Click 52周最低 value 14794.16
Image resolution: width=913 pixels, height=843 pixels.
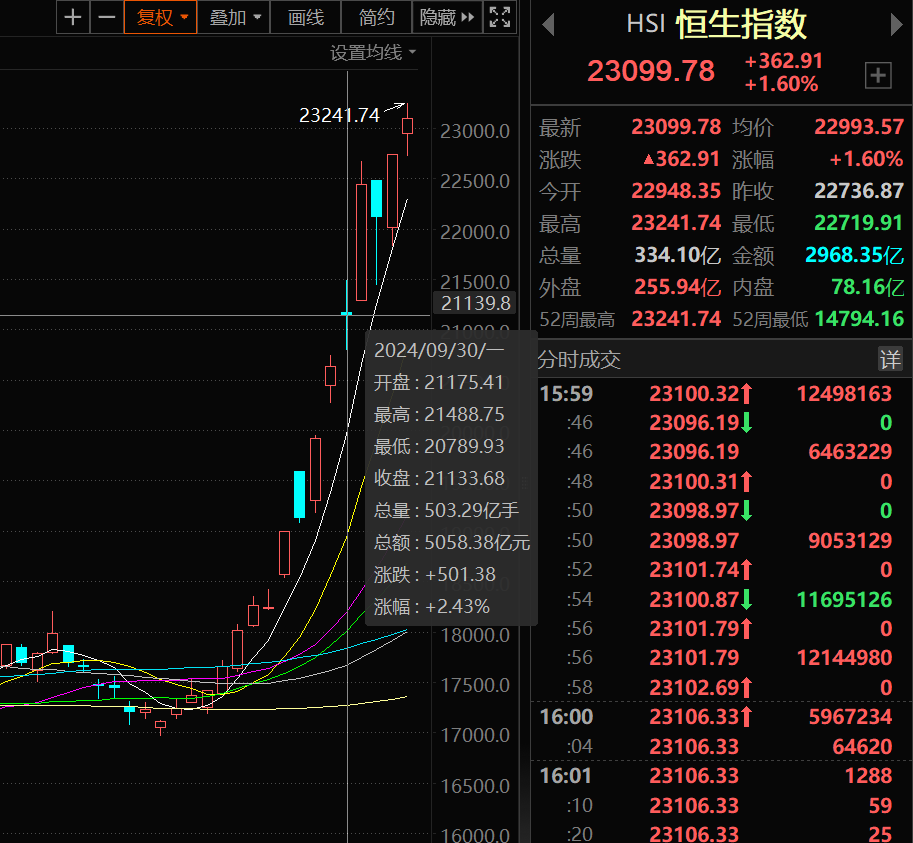coord(859,319)
